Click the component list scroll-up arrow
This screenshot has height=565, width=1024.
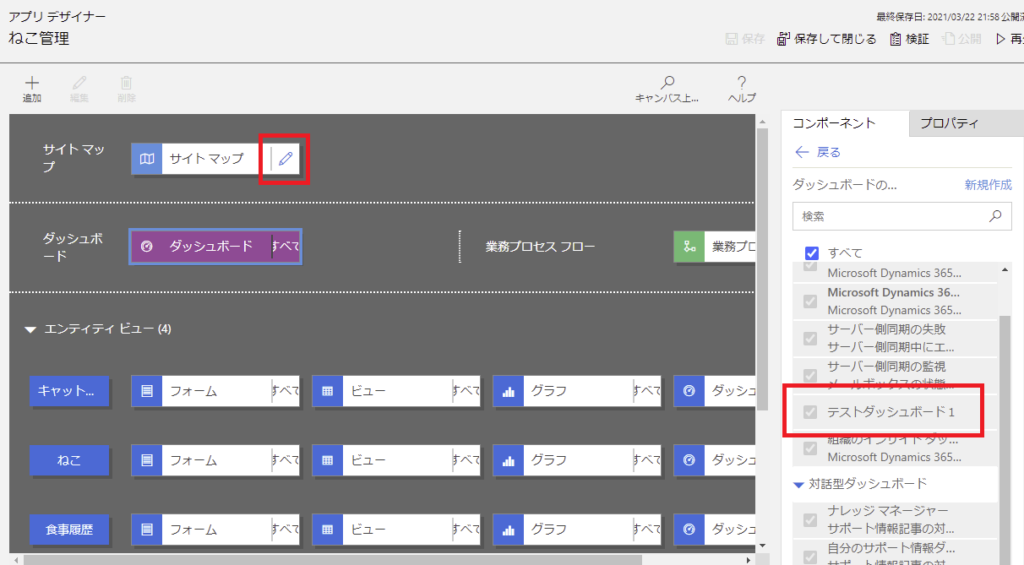click(x=1004, y=270)
